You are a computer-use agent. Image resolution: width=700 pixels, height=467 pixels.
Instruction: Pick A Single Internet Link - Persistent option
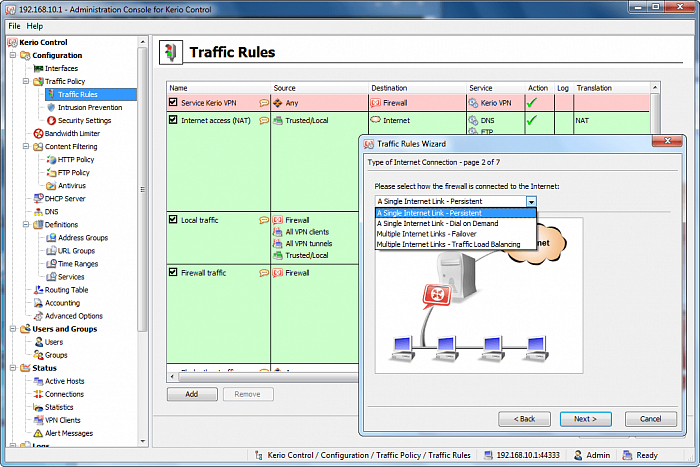[x=455, y=213]
